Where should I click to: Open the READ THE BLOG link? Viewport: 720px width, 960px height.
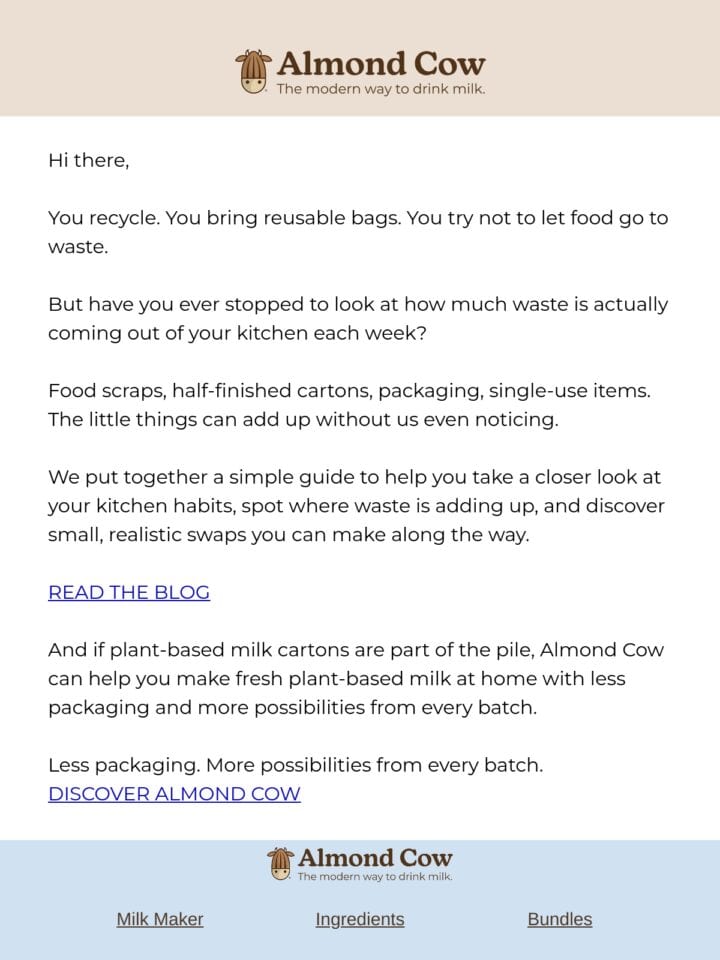tap(129, 592)
